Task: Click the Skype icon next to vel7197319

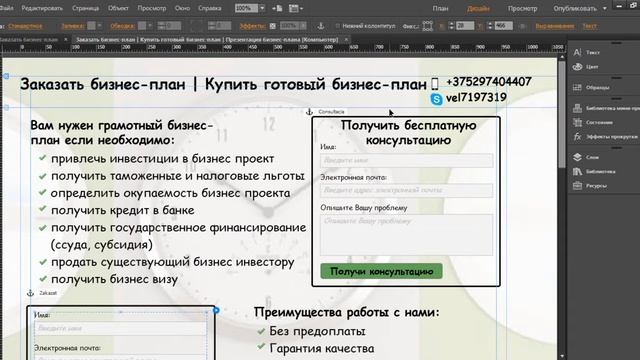Action: (436, 99)
